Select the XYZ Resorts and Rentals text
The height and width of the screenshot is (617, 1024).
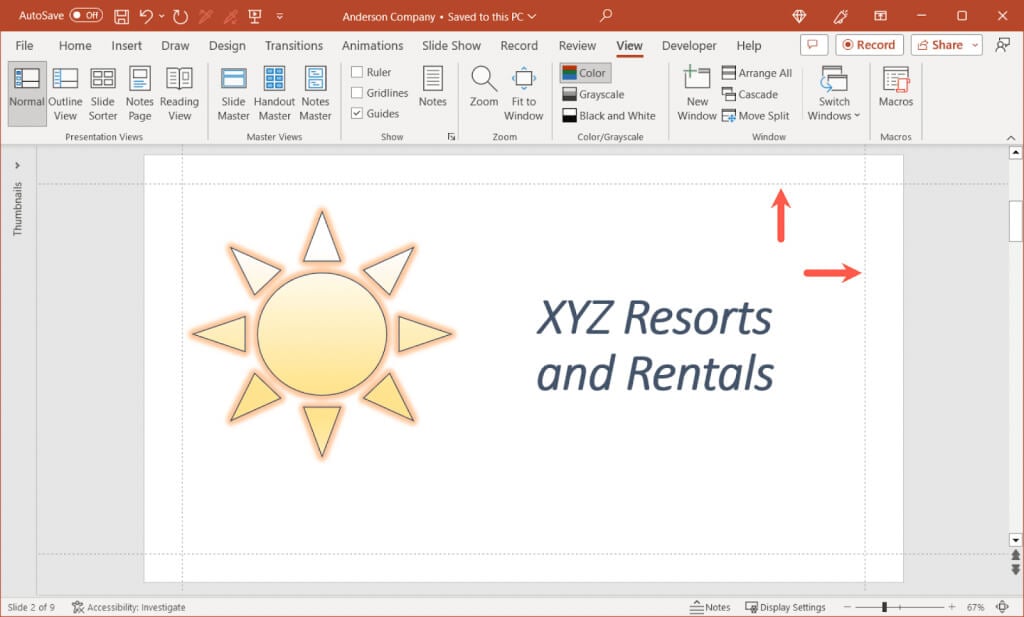coord(654,345)
